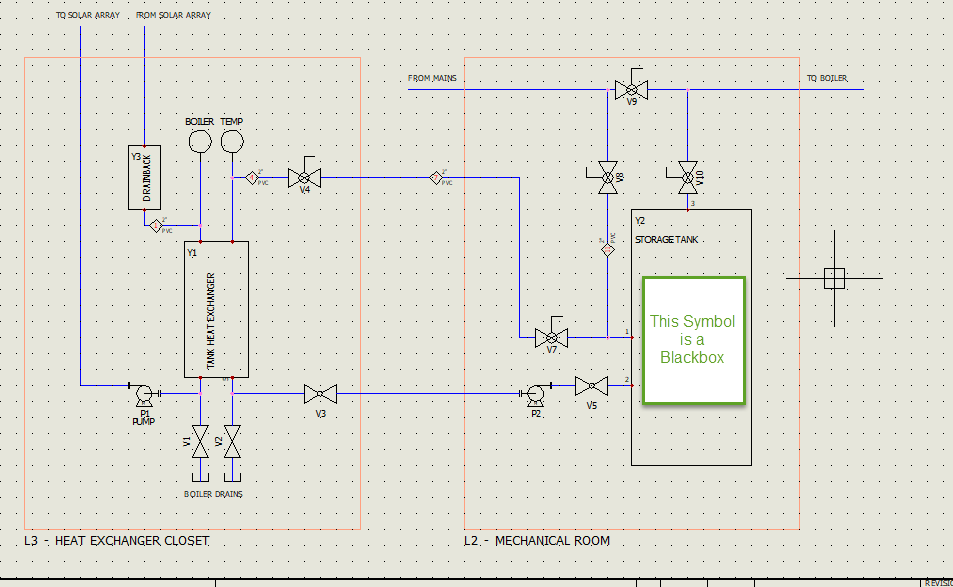The width and height of the screenshot is (953, 587).
Task: Select the V3 valve symbol
Action: pyautogui.click(x=320, y=394)
